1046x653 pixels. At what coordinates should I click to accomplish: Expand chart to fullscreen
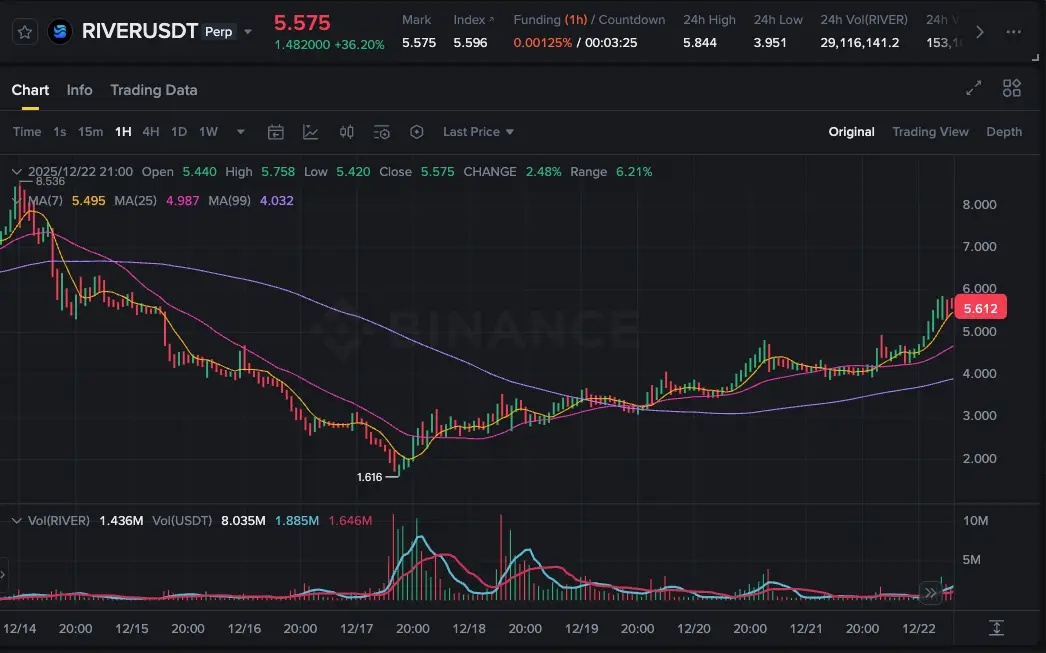[973, 89]
